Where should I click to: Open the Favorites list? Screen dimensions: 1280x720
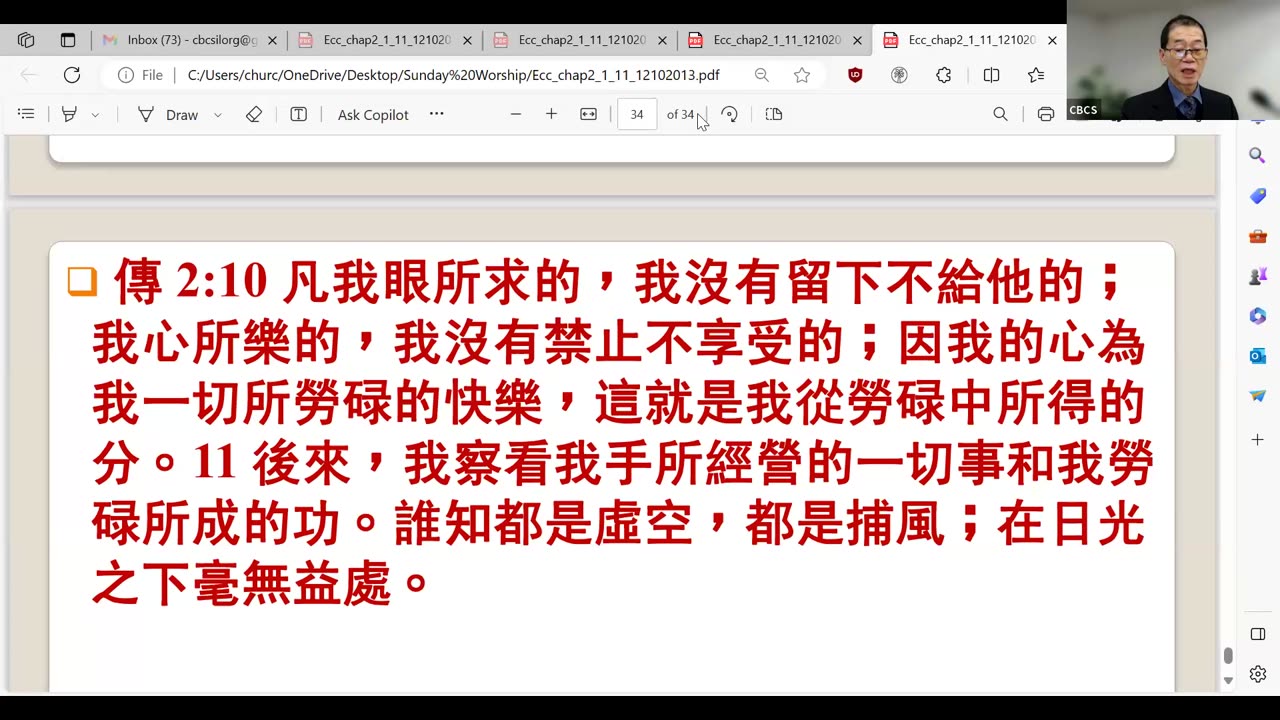[x=1036, y=75]
